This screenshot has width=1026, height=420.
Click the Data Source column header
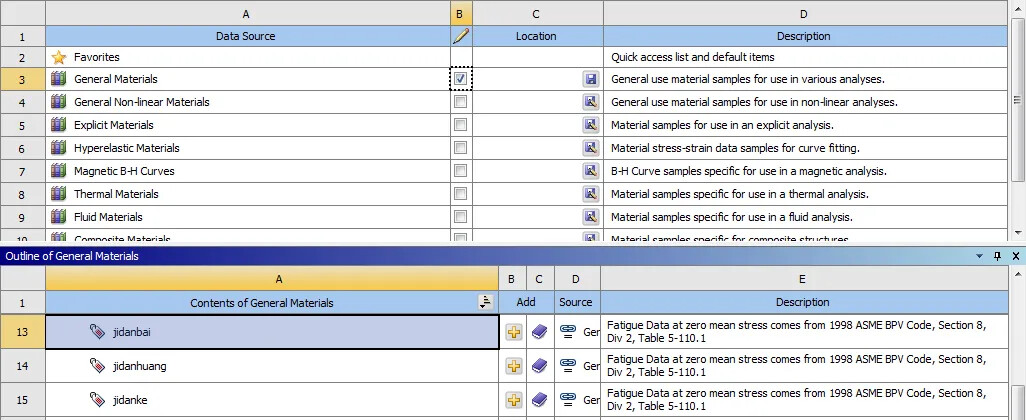coord(245,36)
